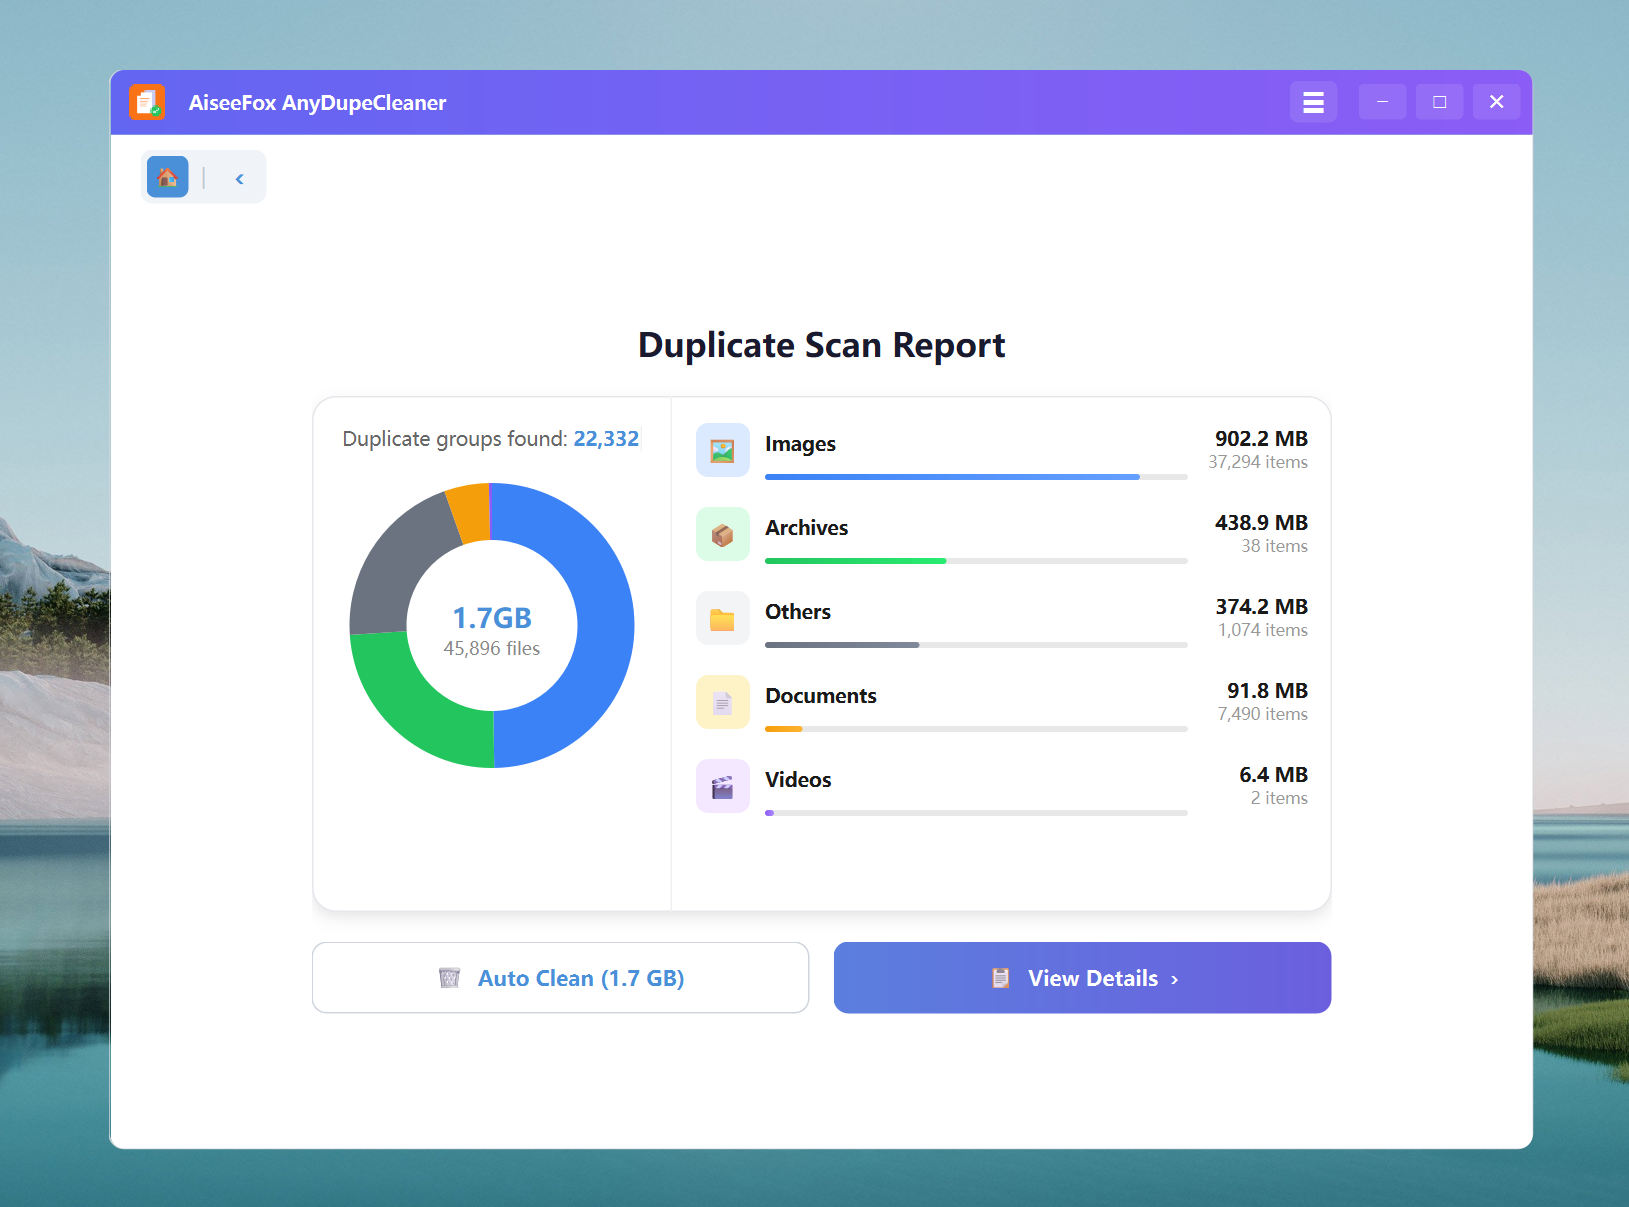Maximize the AnyDupeCleaner window

[1439, 102]
